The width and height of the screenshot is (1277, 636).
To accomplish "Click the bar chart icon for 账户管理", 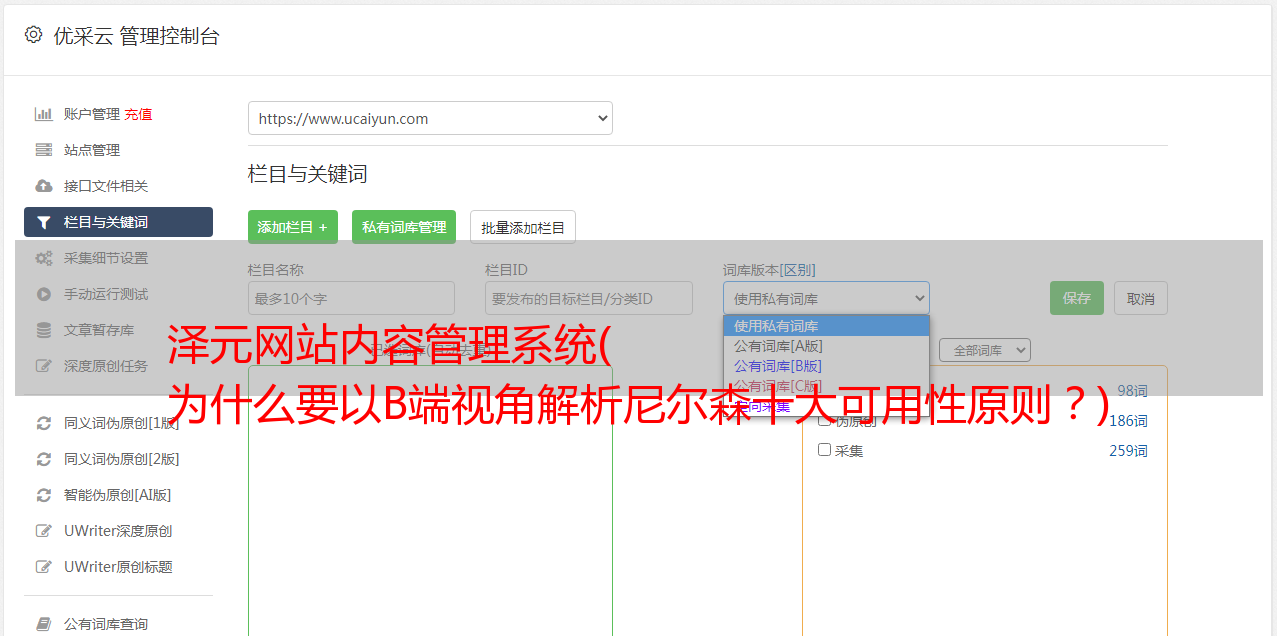I will 44,114.
